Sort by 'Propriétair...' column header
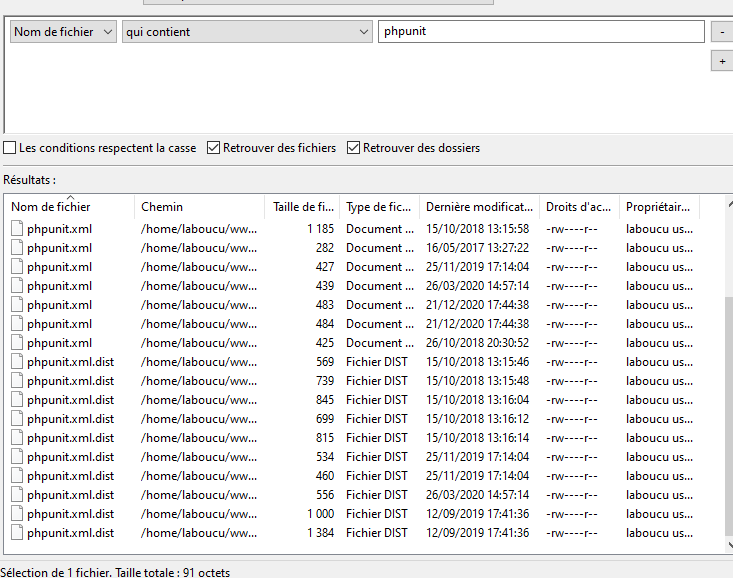733x578 pixels. click(658, 207)
